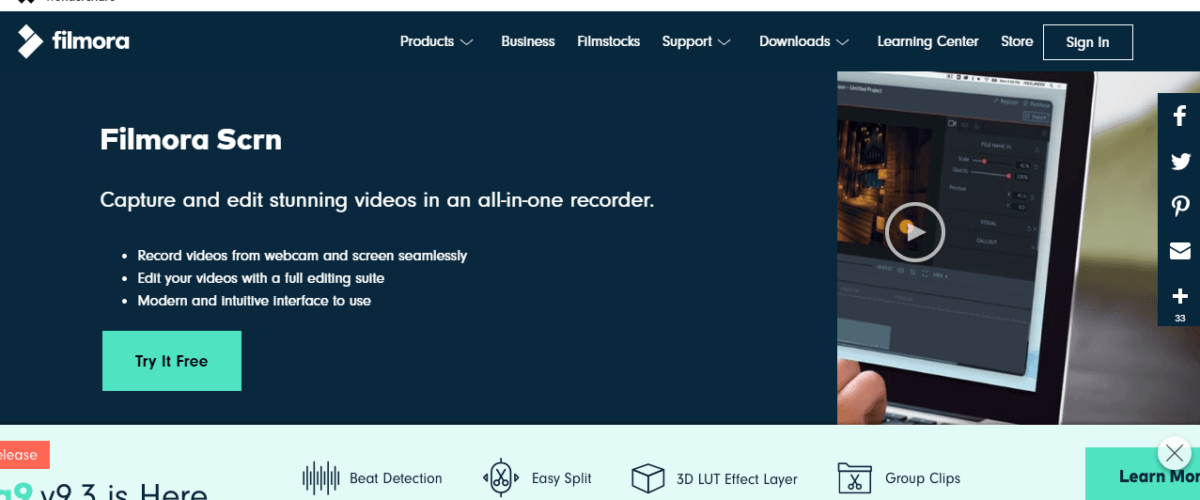Open more share options plus icon

1180,296
